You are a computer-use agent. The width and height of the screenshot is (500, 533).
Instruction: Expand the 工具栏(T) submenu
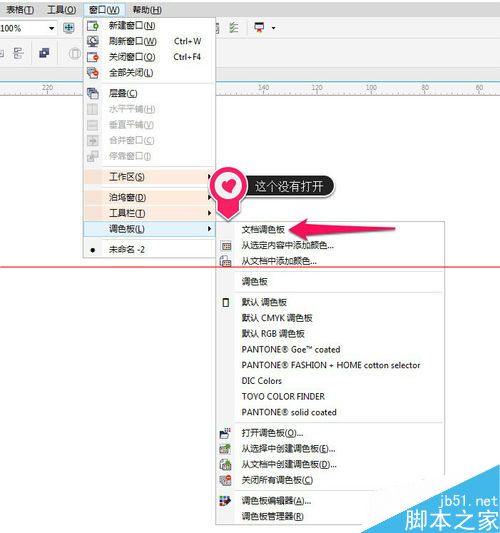149,213
